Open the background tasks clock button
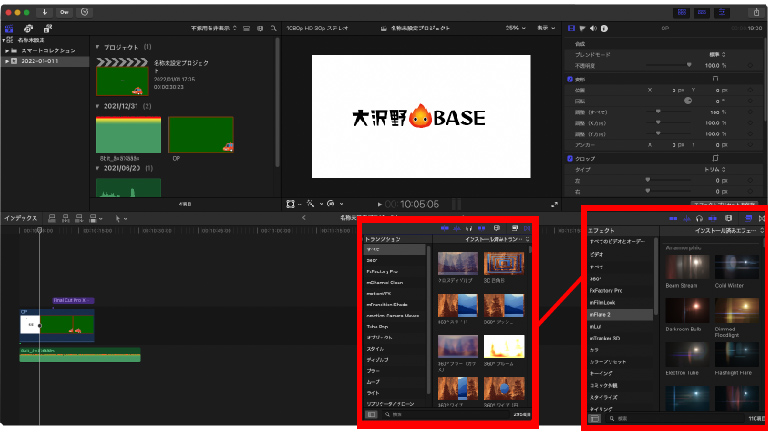768x432 pixels. click(x=84, y=12)
